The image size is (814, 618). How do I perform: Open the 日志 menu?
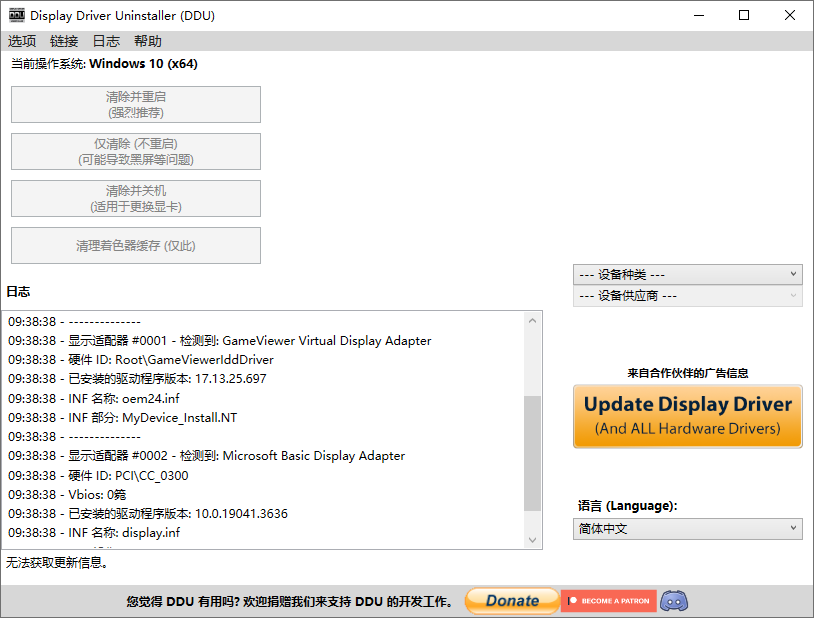[x=106, y=41]
